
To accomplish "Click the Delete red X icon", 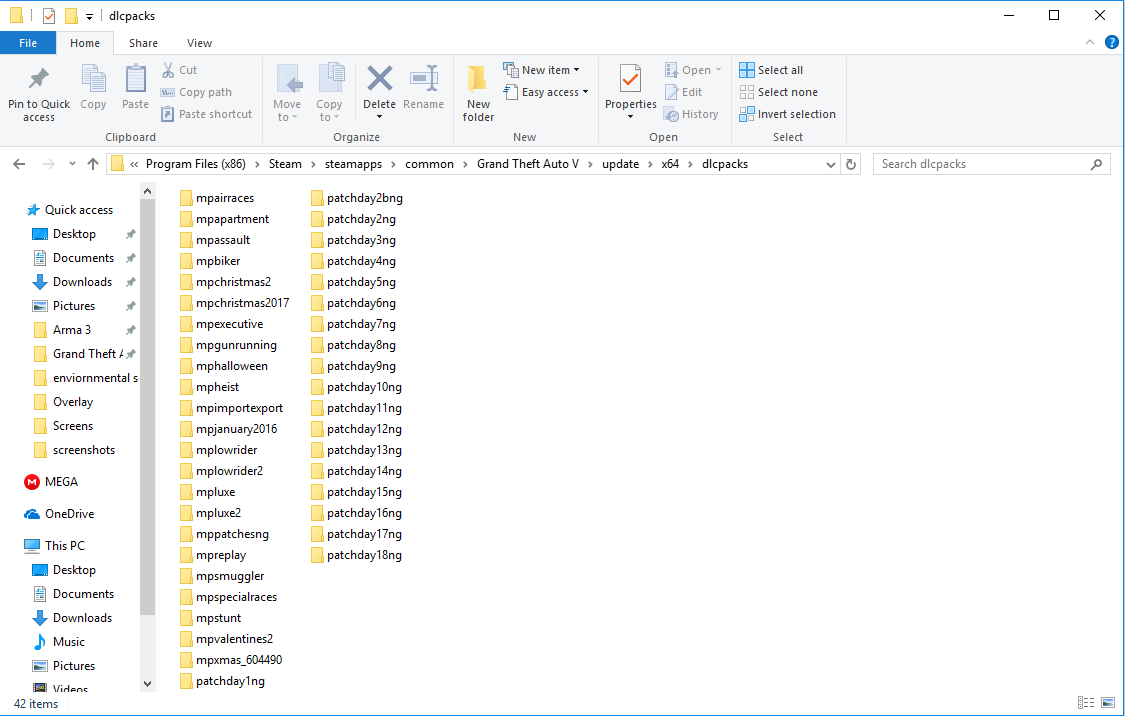I will [380, 78].
